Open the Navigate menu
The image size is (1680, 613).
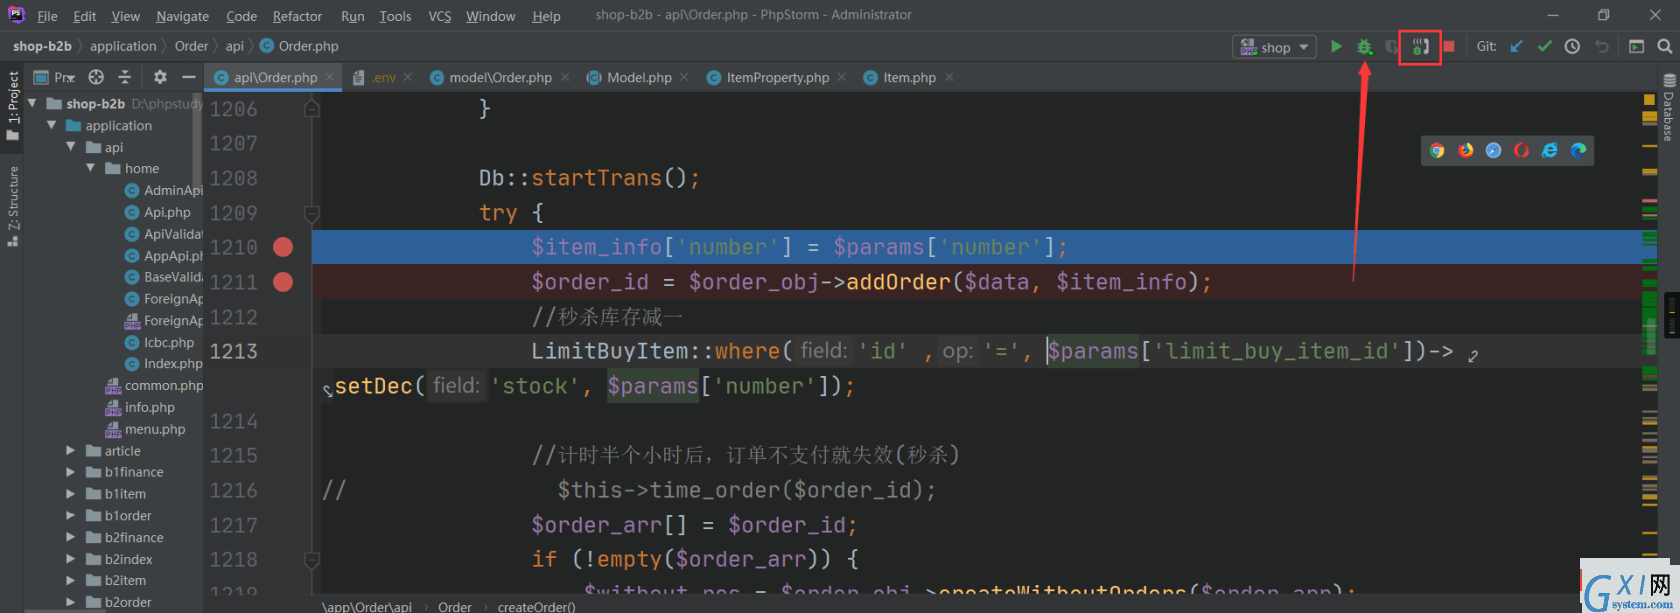(182, 16)
